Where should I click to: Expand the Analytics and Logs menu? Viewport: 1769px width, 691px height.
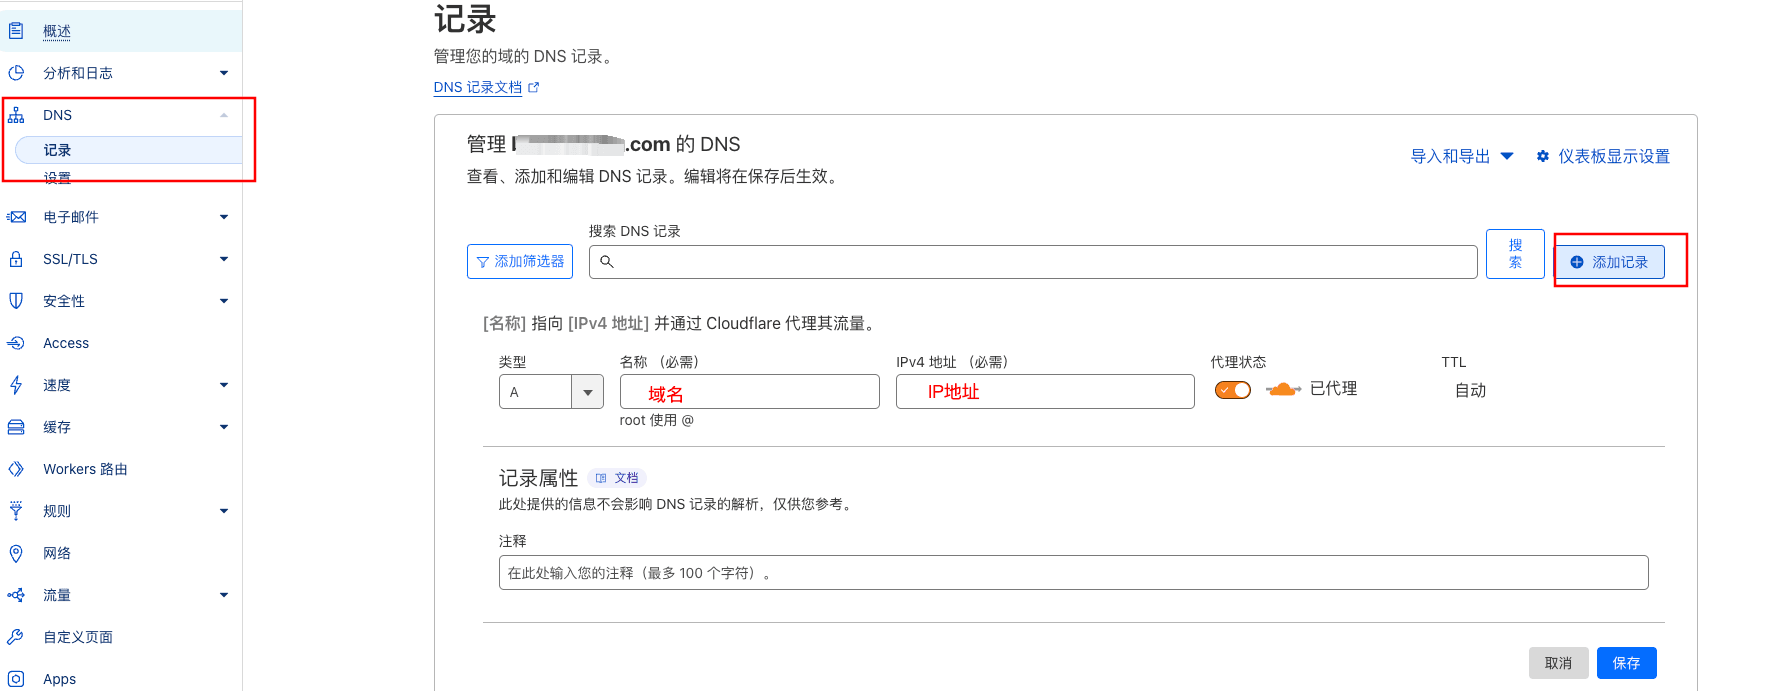point(224,73)
